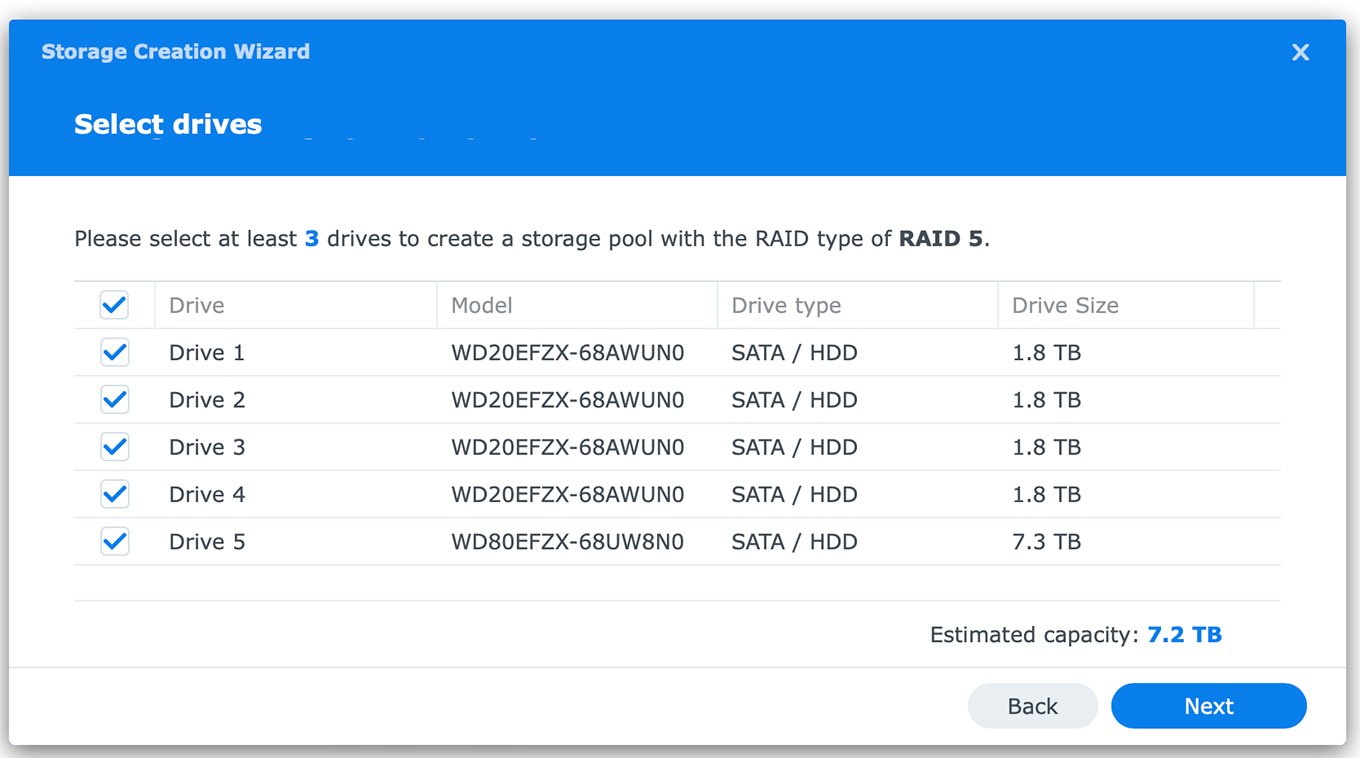Uncheck the Drive 2 checkbox
Image resolution: width=1360 pixels, height=758 pixels.
[115, 400]
